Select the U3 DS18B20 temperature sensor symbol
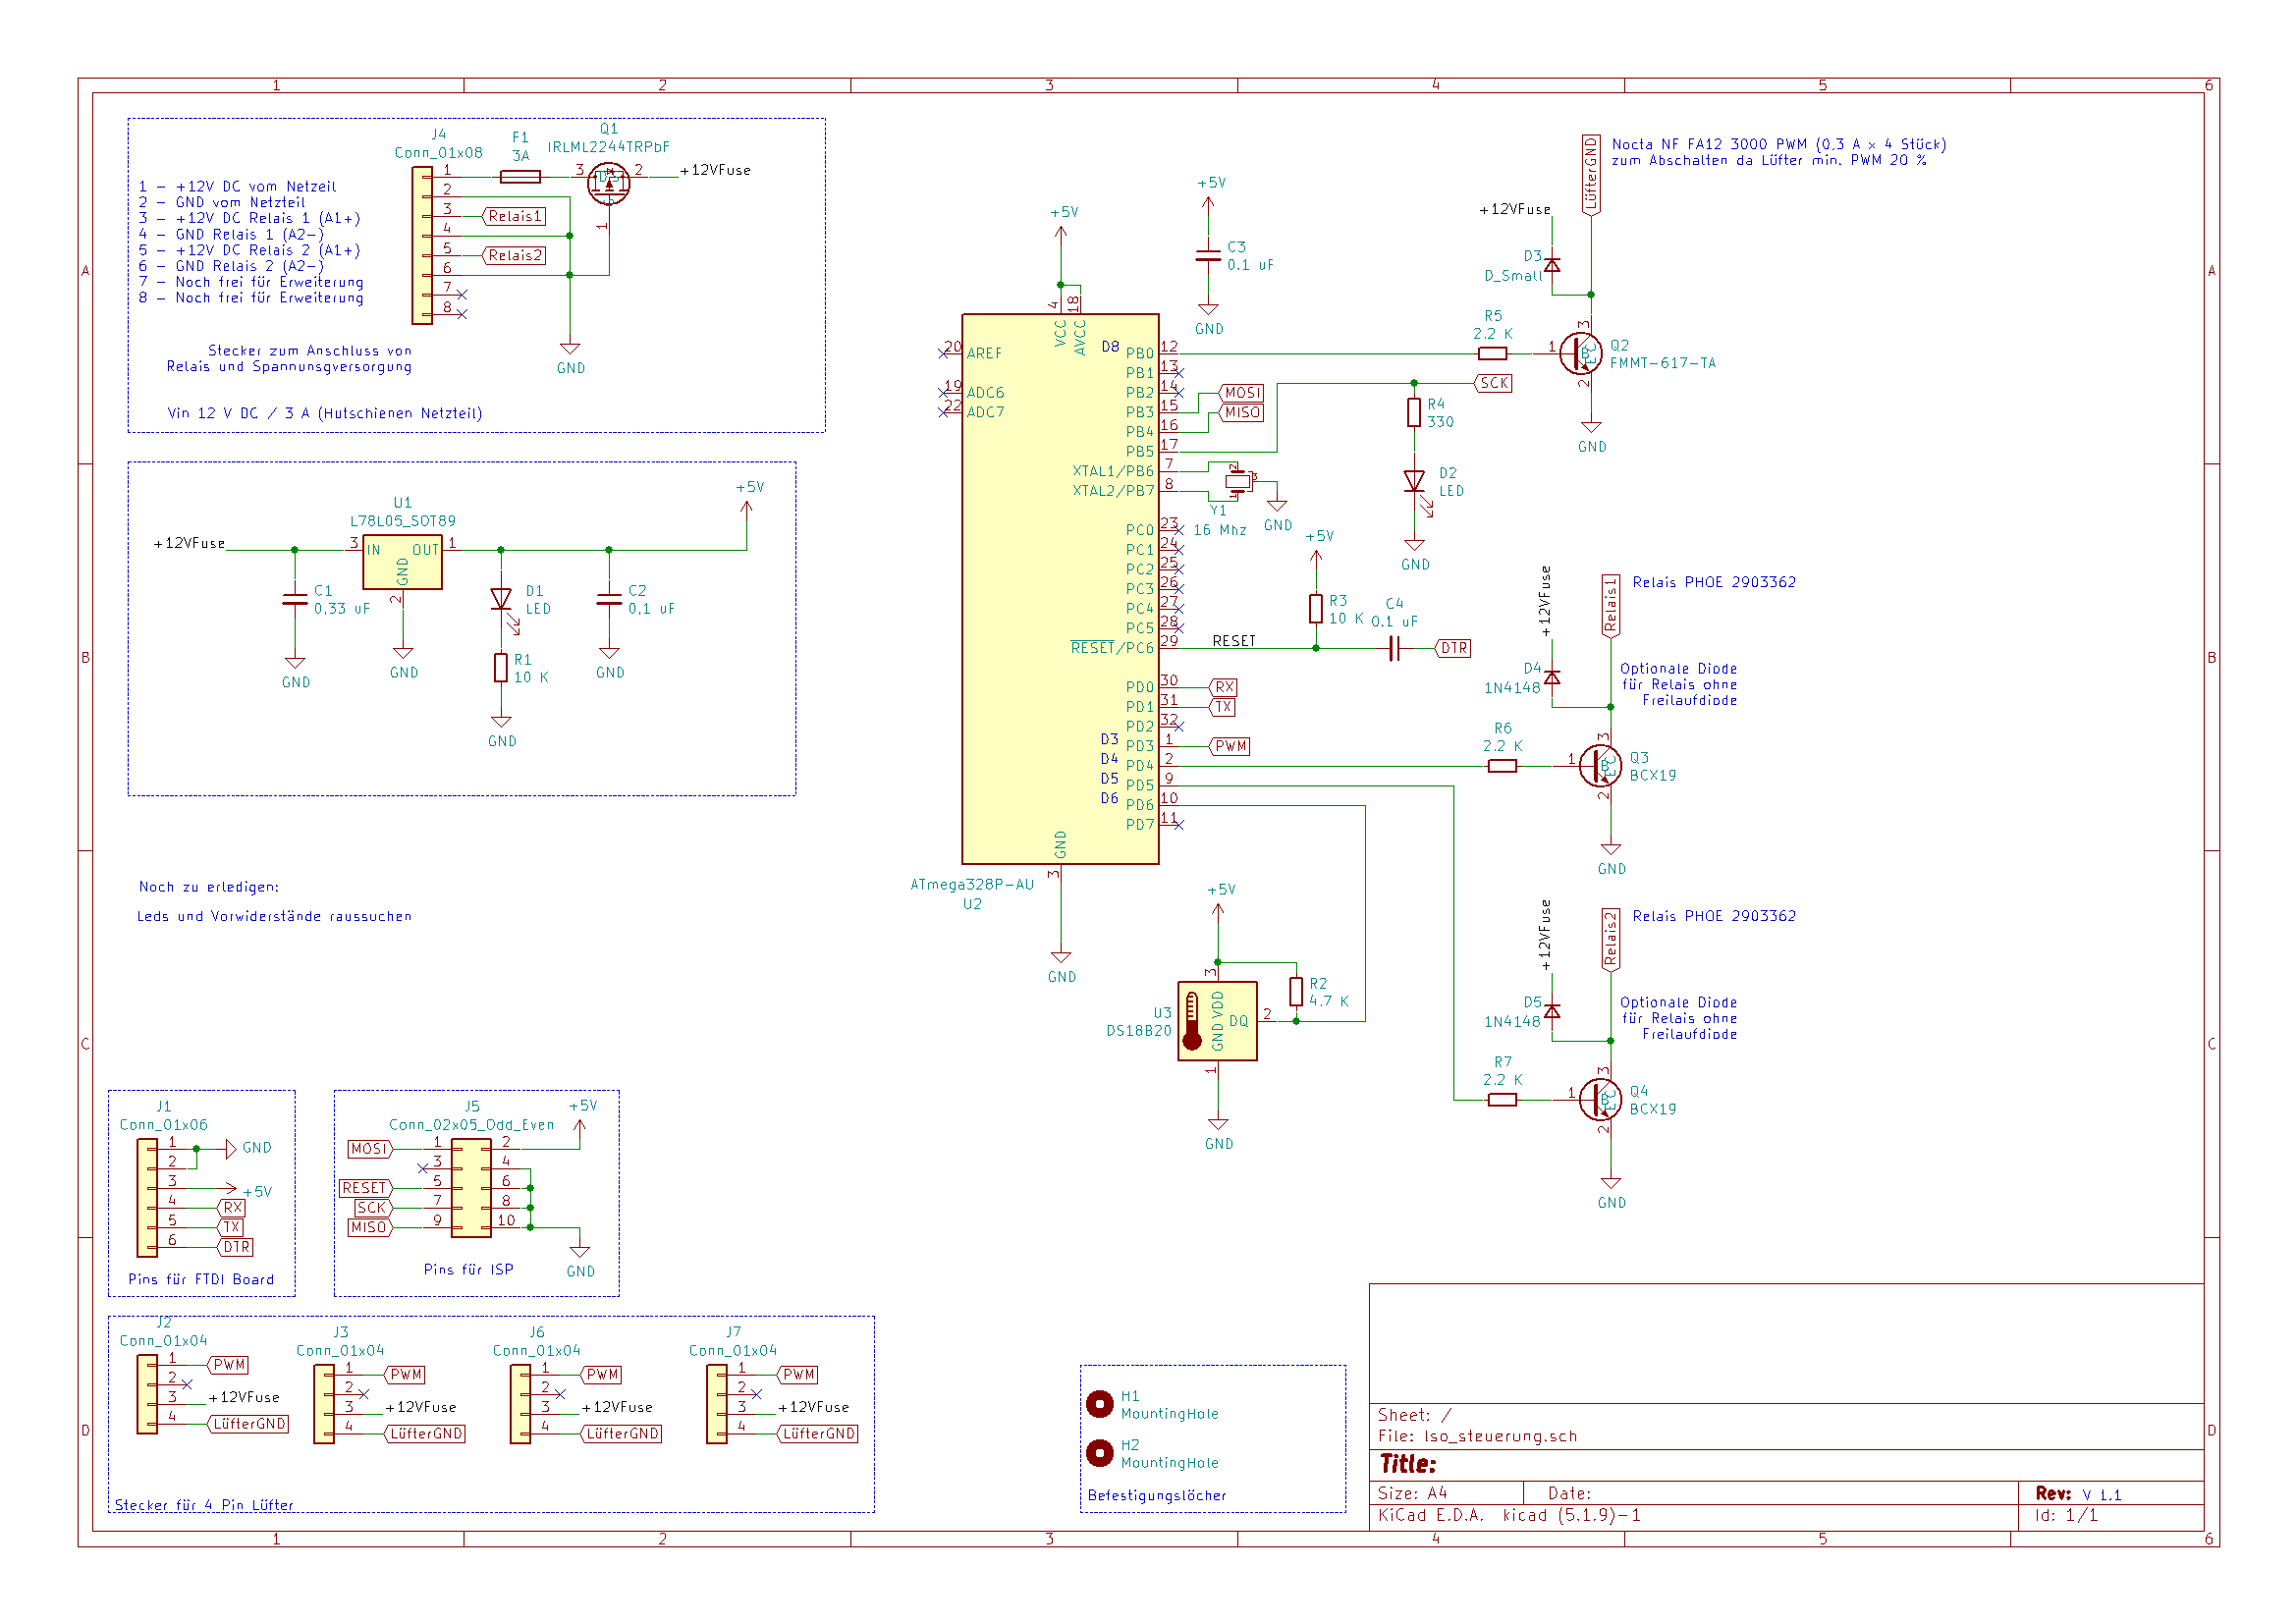2296x1623 pixels. pos(1217,1021)
